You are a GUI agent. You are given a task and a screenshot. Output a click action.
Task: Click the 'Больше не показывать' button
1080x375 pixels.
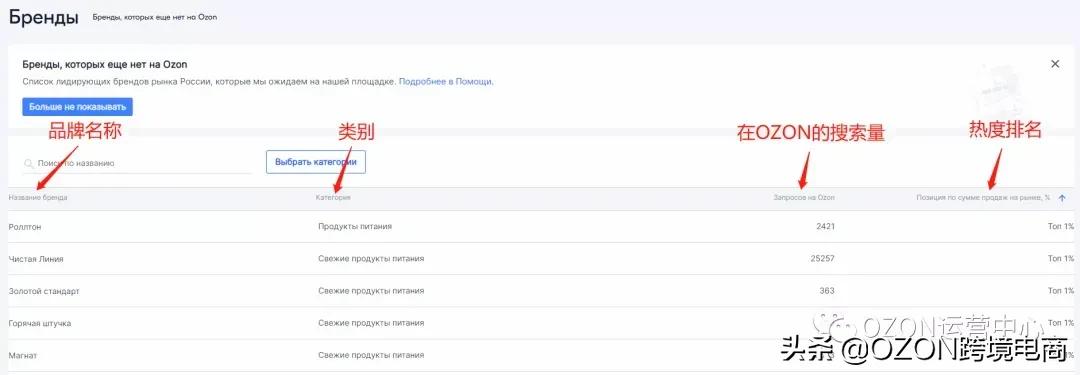pos(77,107)
